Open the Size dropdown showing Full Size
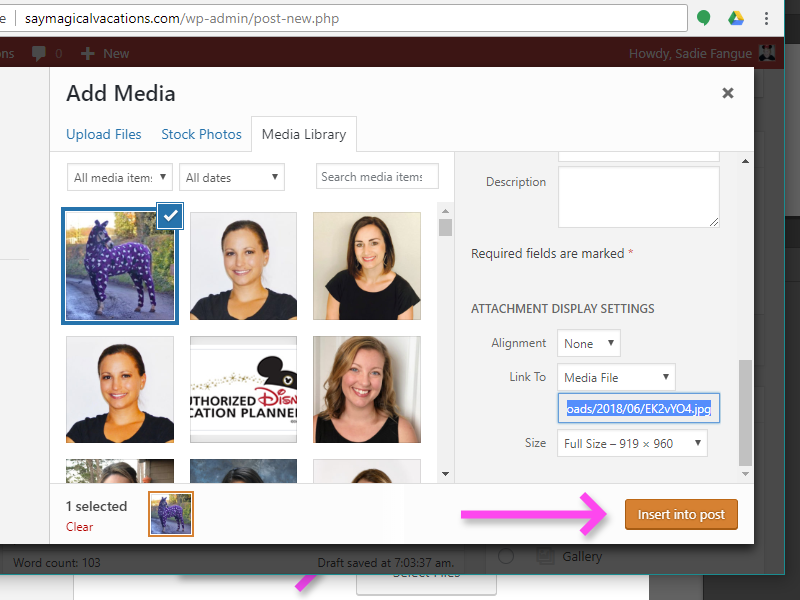Viewport: 800px width, 600px height. [x=632, y=443]
